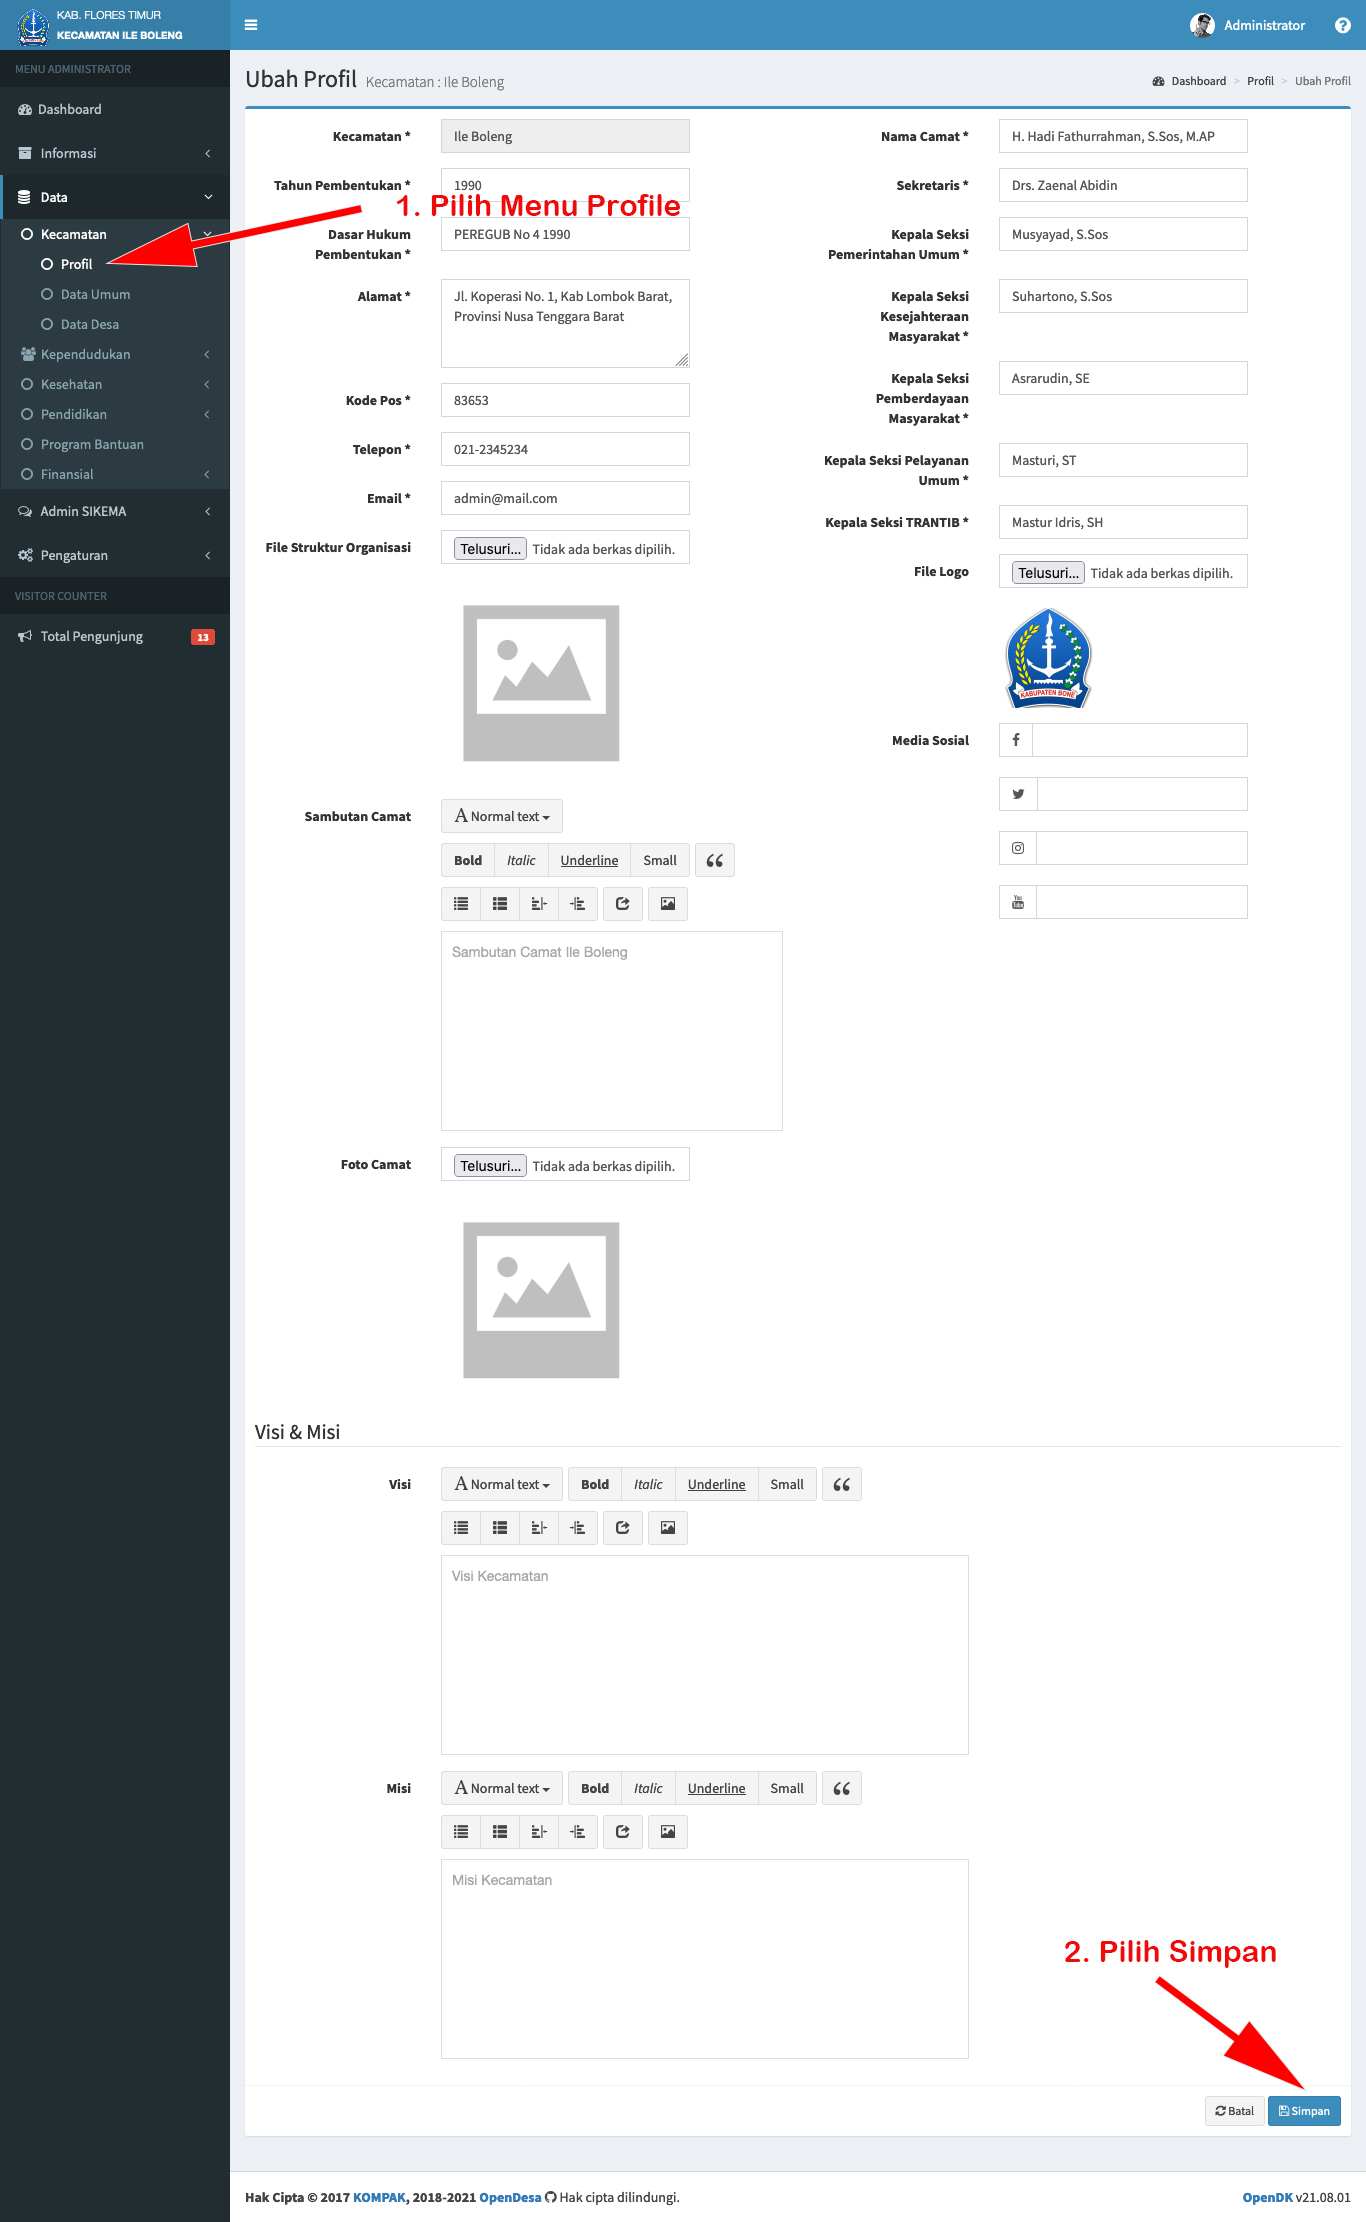Screen dimensions: 1366x2222
Task: Toggle Underline in Visi editor
Action: tap(716, 1484)
